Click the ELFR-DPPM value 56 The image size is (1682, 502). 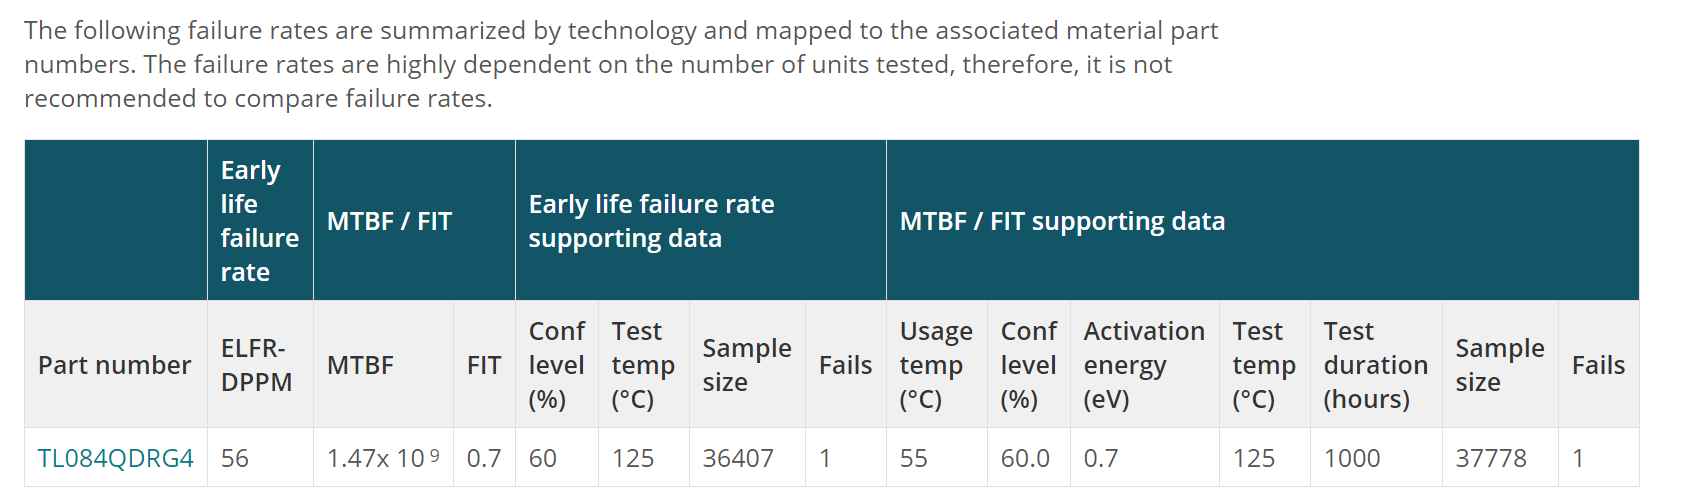[x=235, y=459]
